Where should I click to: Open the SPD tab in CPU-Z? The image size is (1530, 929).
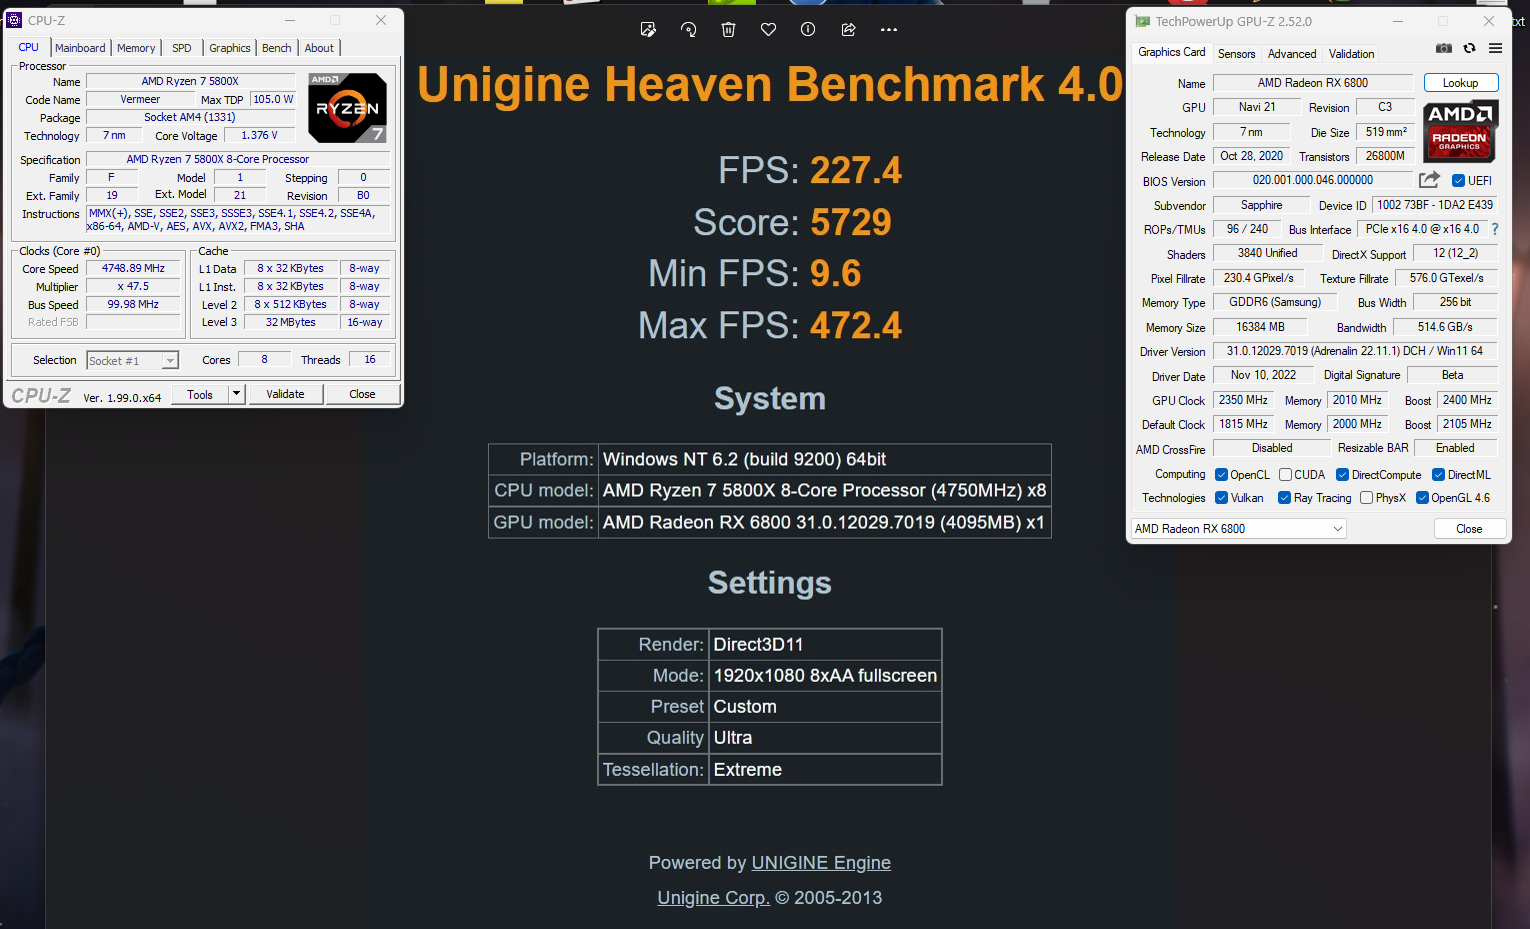(x=181, y=48)
